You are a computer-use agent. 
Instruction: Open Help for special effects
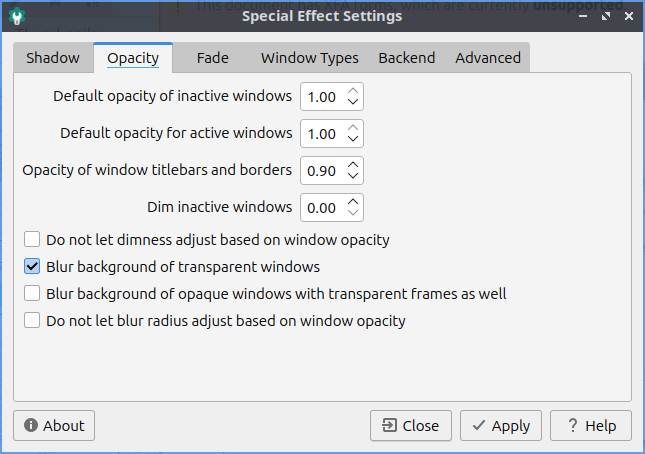tap(590, 425)
